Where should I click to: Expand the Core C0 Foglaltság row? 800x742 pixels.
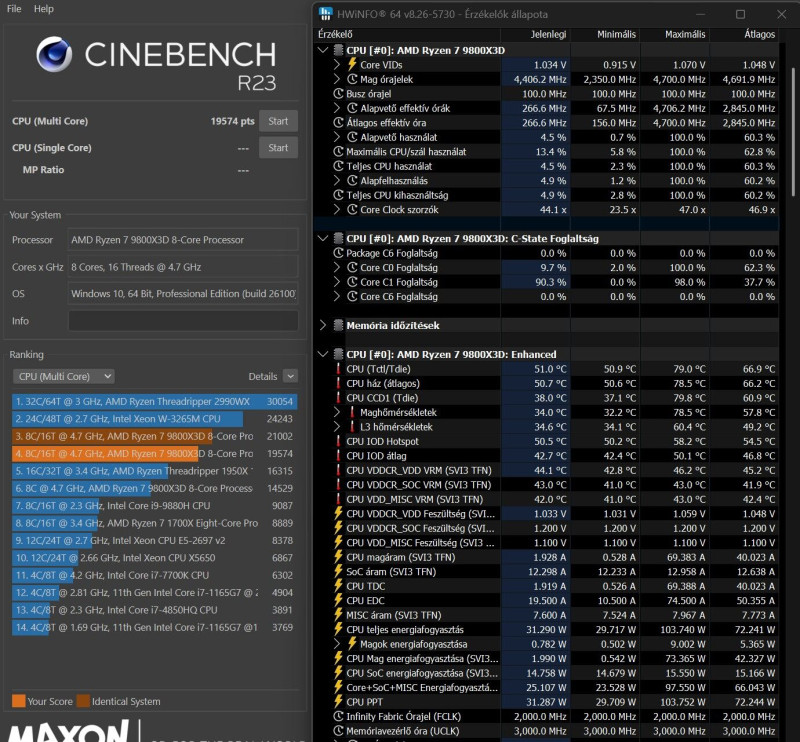coord(337,267)
